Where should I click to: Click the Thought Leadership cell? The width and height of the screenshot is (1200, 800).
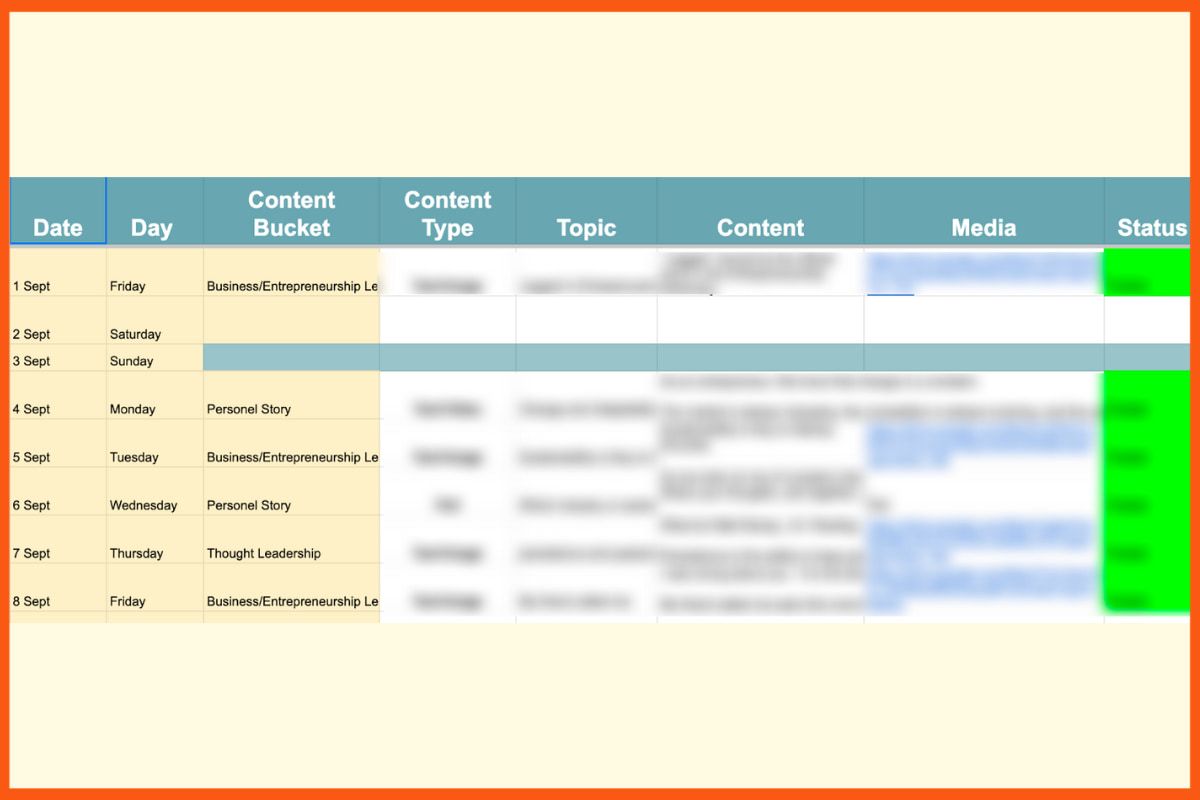[x=292, y=539]
